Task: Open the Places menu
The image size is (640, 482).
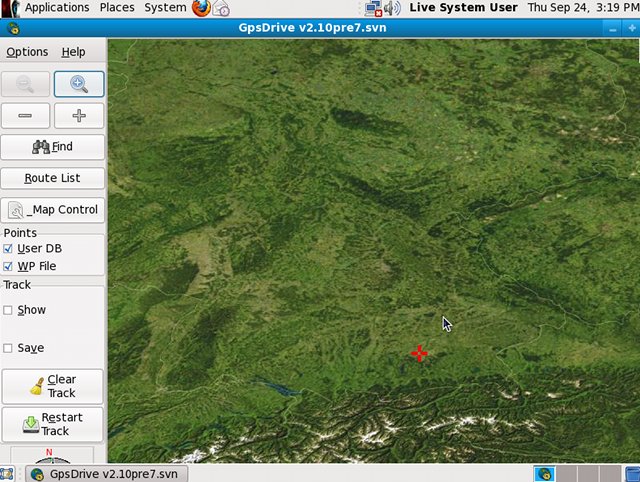Action: (117, 7)
